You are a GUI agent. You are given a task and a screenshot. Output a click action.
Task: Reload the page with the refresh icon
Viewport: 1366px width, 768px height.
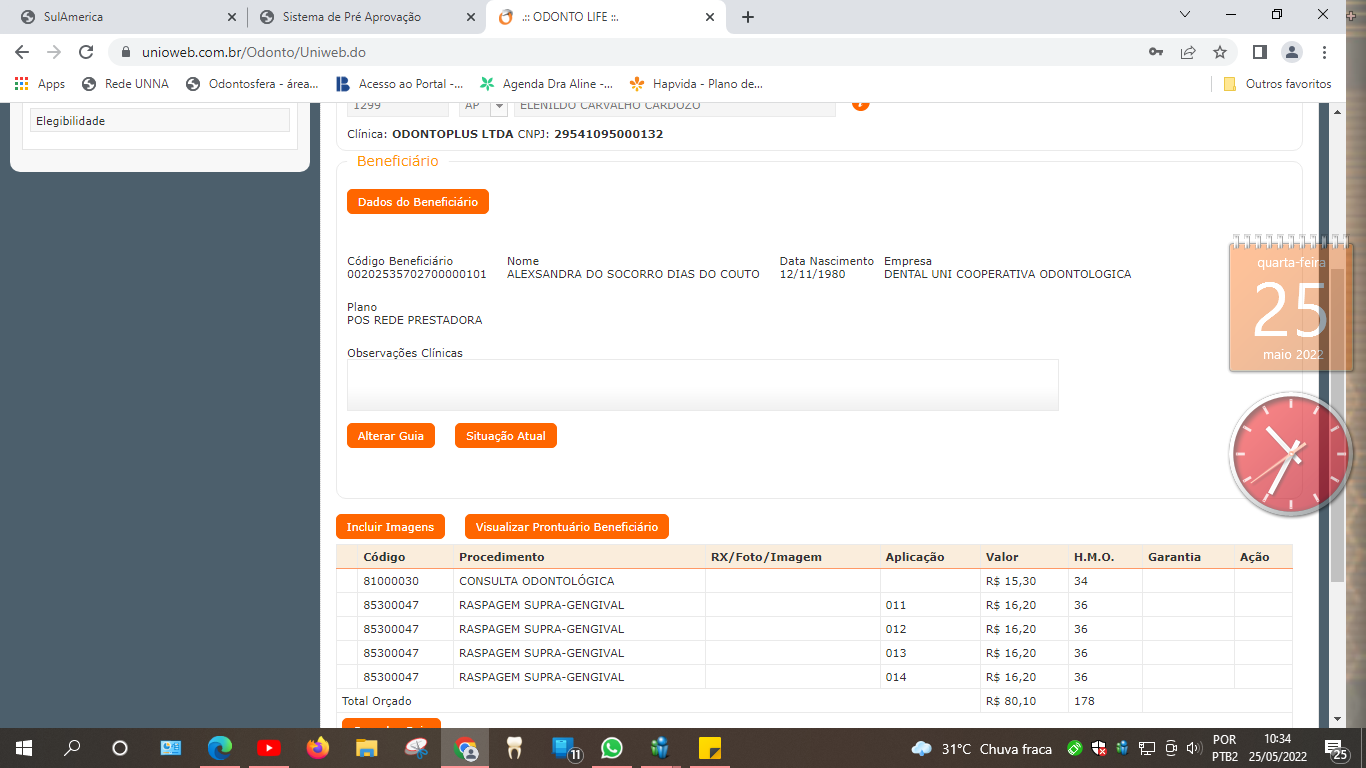[86, 52]
